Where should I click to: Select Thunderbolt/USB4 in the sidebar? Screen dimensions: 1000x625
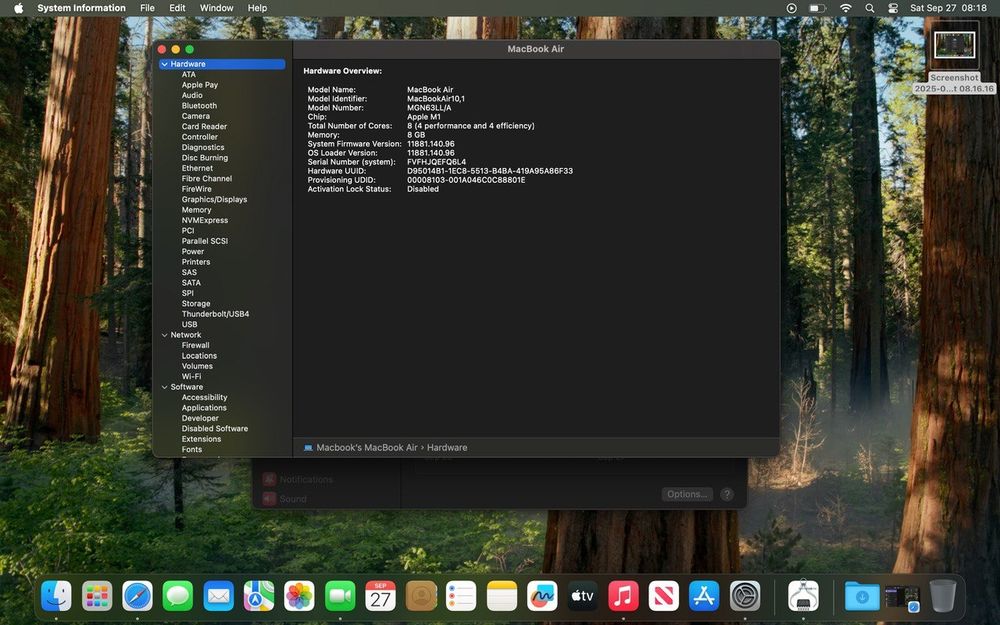215,314
